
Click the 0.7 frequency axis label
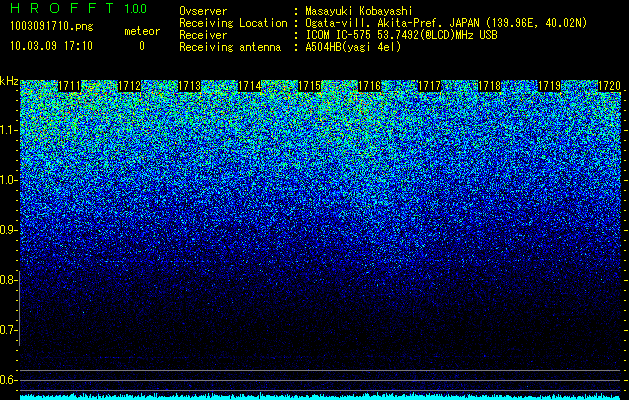(x=8, y=330)
